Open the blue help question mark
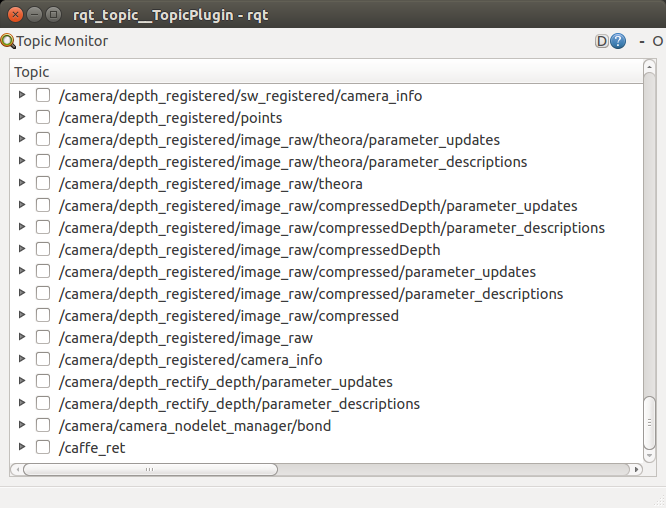This screenshot has width=666, height=508. [618, 41]
